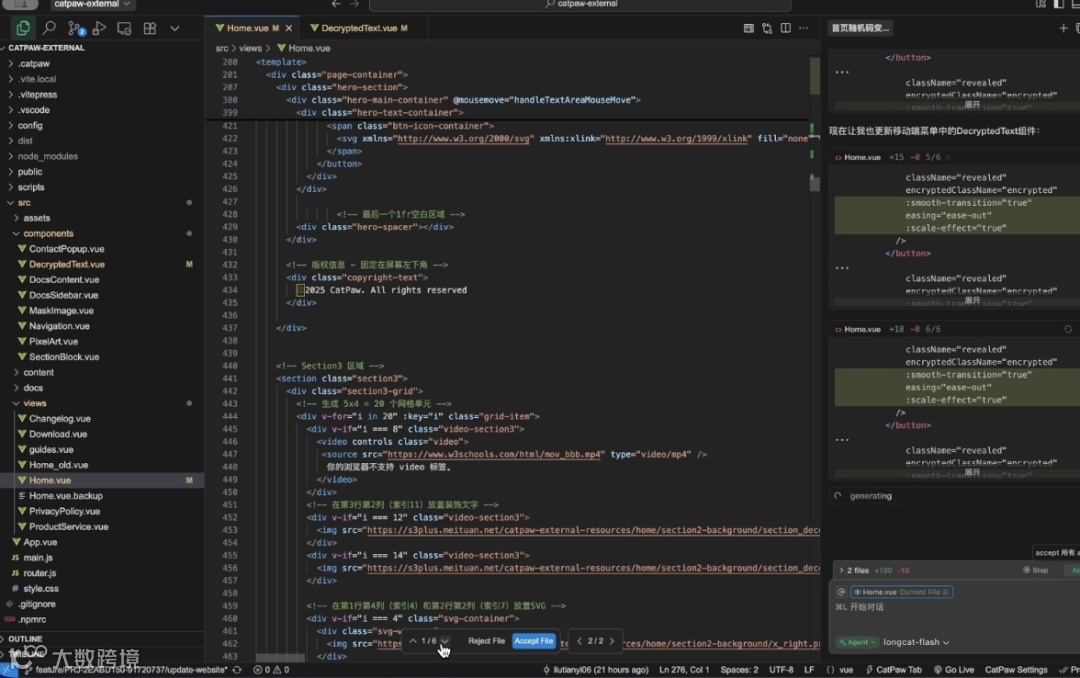Open Home_old.vue in the explorer

(x=59, y=465)
